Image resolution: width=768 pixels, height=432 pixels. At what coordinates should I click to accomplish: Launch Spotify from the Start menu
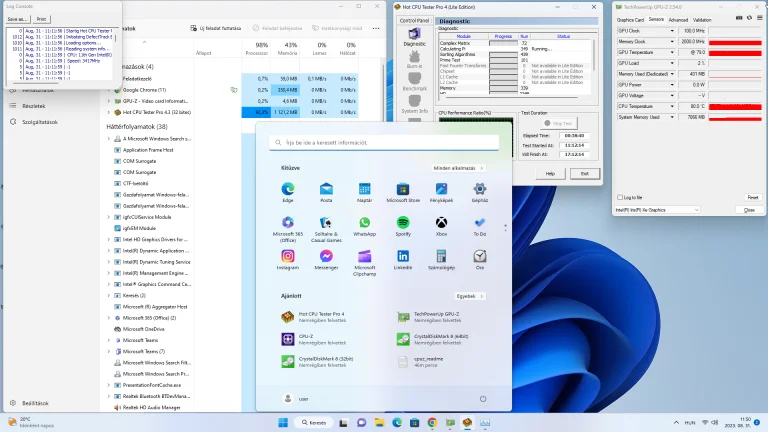pos(403,223)
